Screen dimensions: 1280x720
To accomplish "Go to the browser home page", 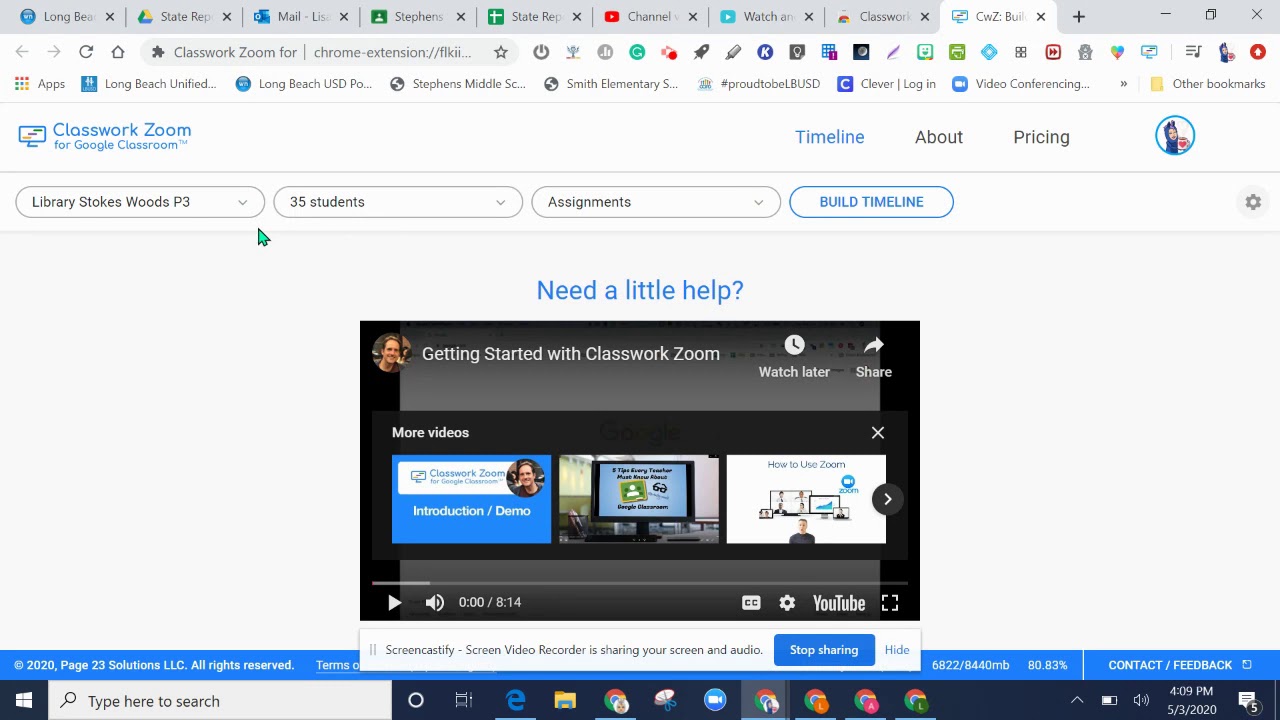I will [x=118, y=52].
